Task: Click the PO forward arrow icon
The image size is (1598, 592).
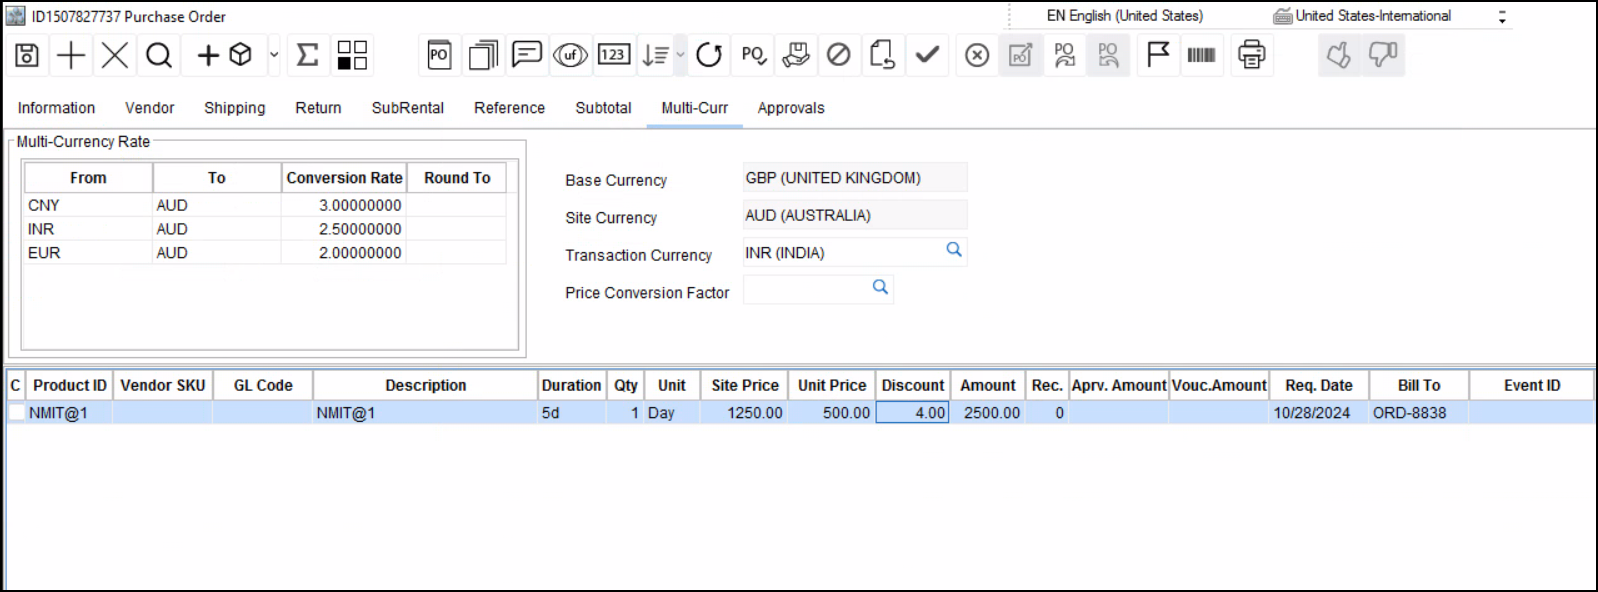Action: pyautogui.click(x=1064, y=55)
